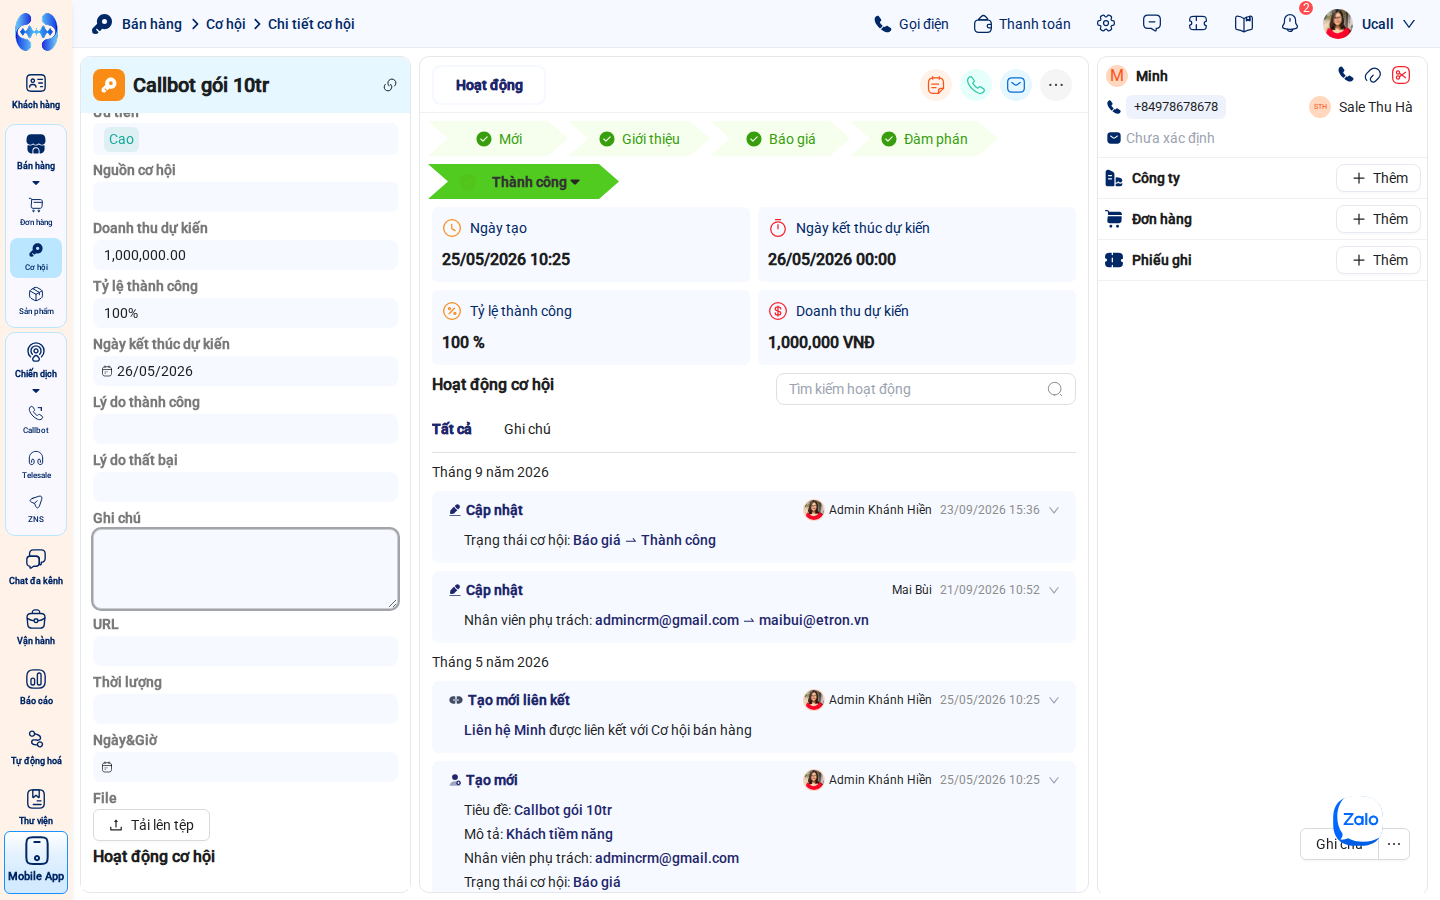Screen dimensions: 1440x900
Task: Open Báo cáo reports section
Action: (36, 687)
